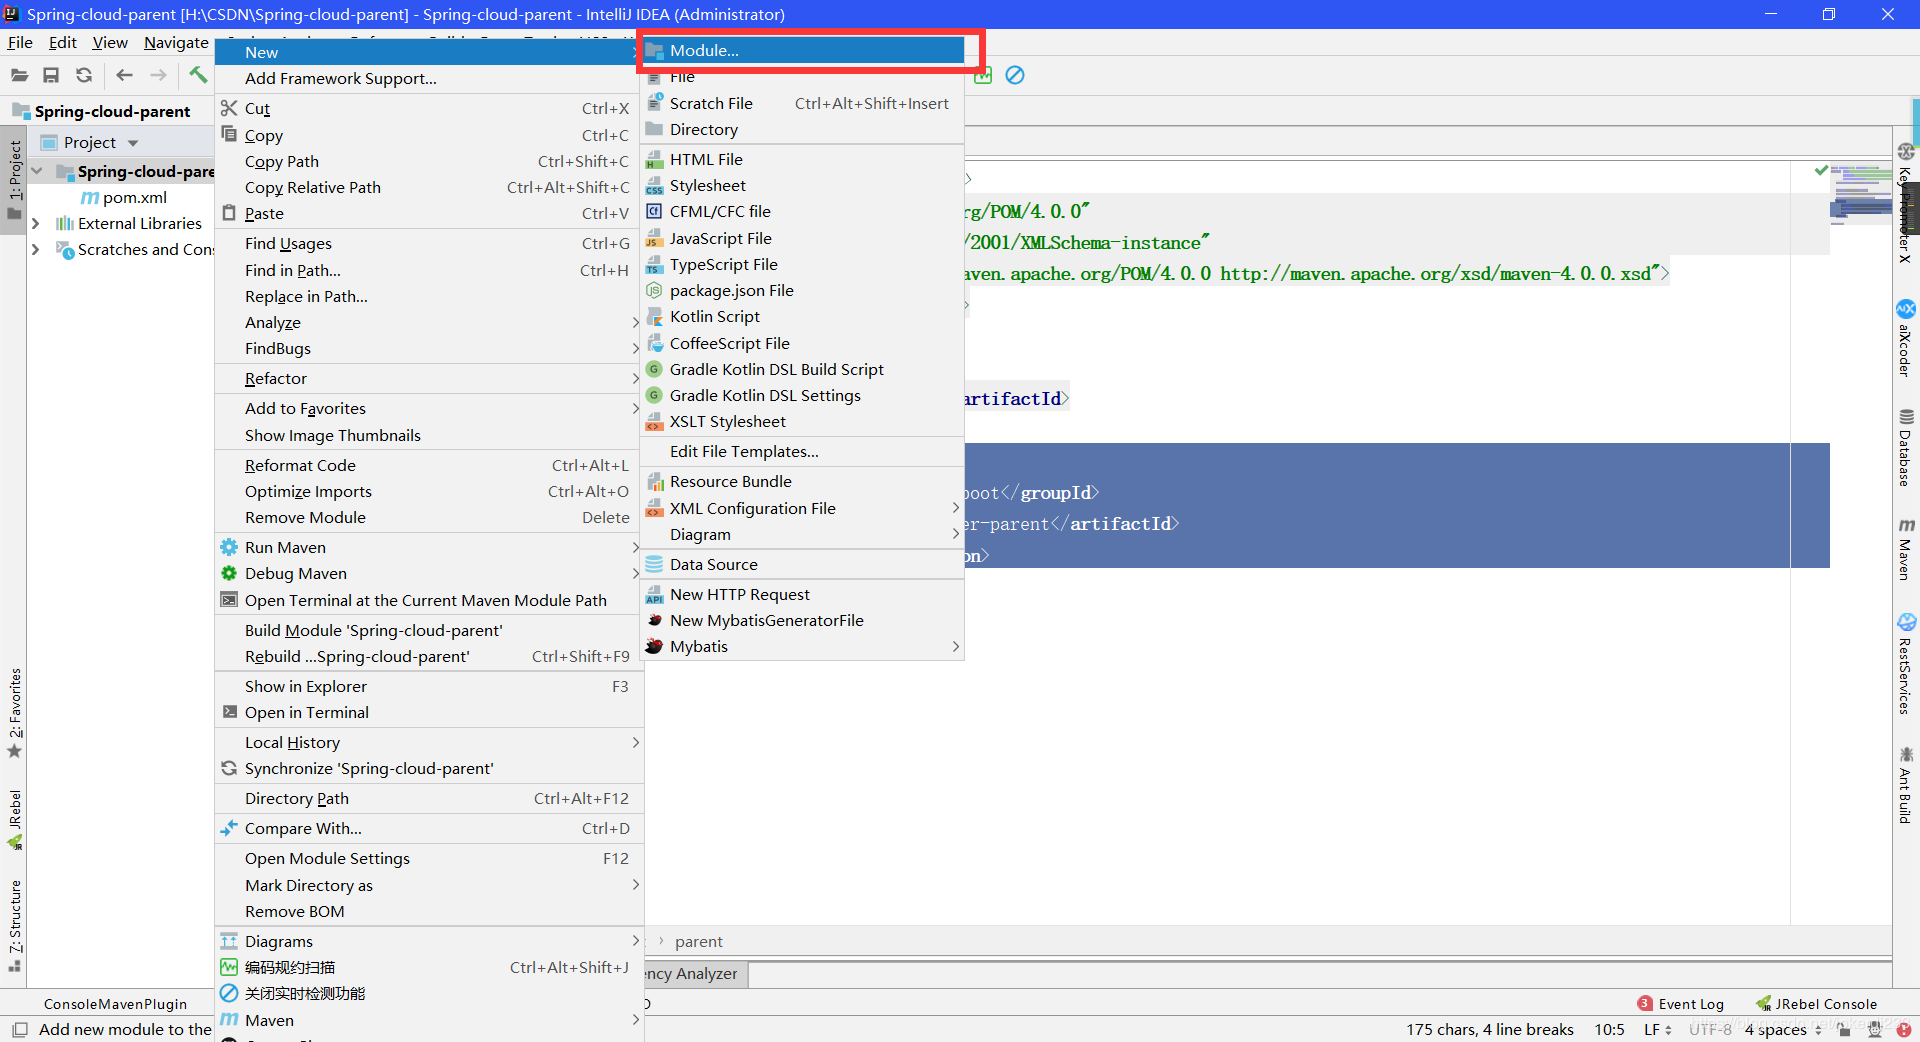
Task: Open the Navigate menu
Action: (176, 42)
